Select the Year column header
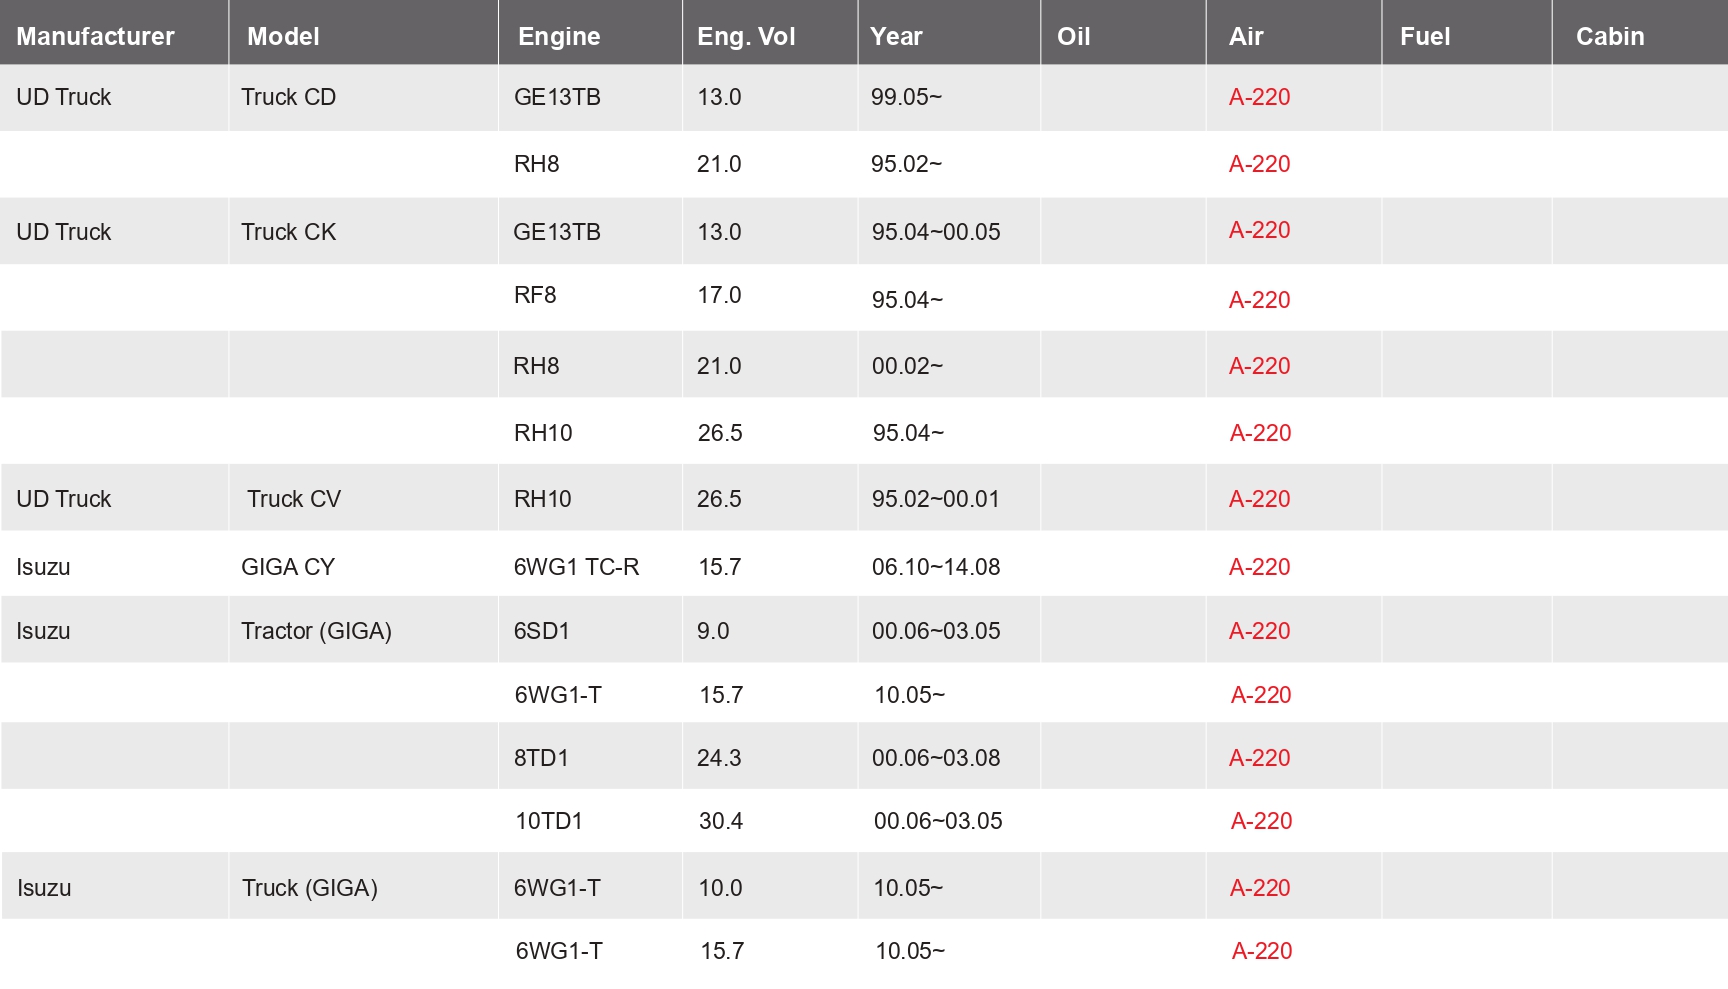Viewport: 1728px width, 989px height. click(896, 36)
